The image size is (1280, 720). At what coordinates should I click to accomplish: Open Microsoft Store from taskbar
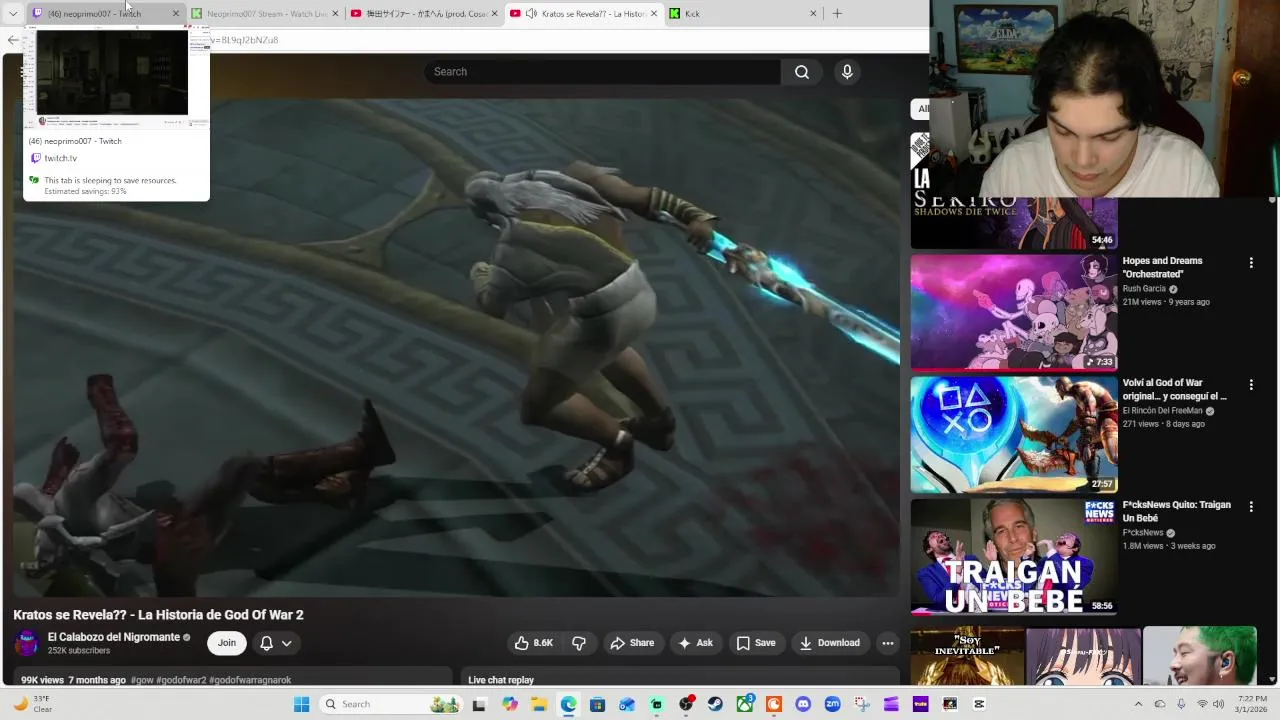tap(597, 704)
